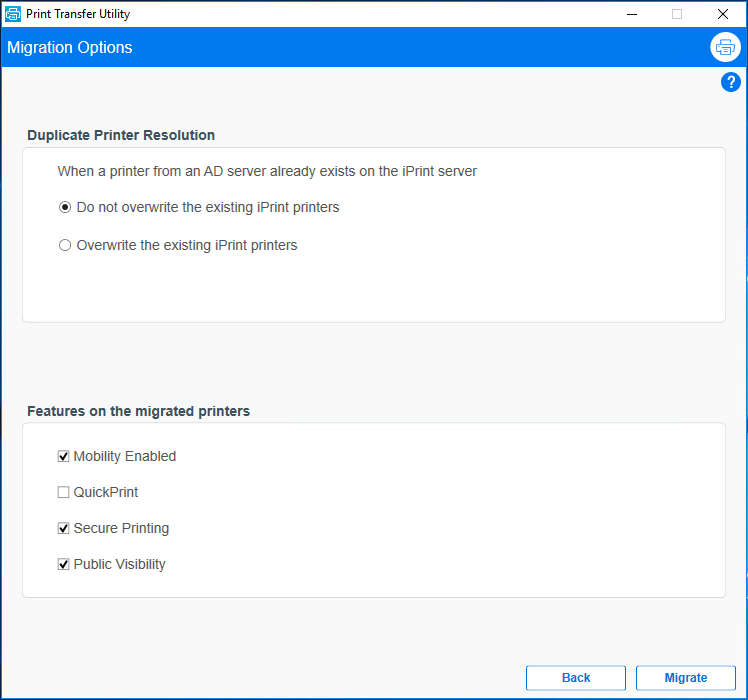
Task: Go back using the Back button
Action: click(576, 678)
